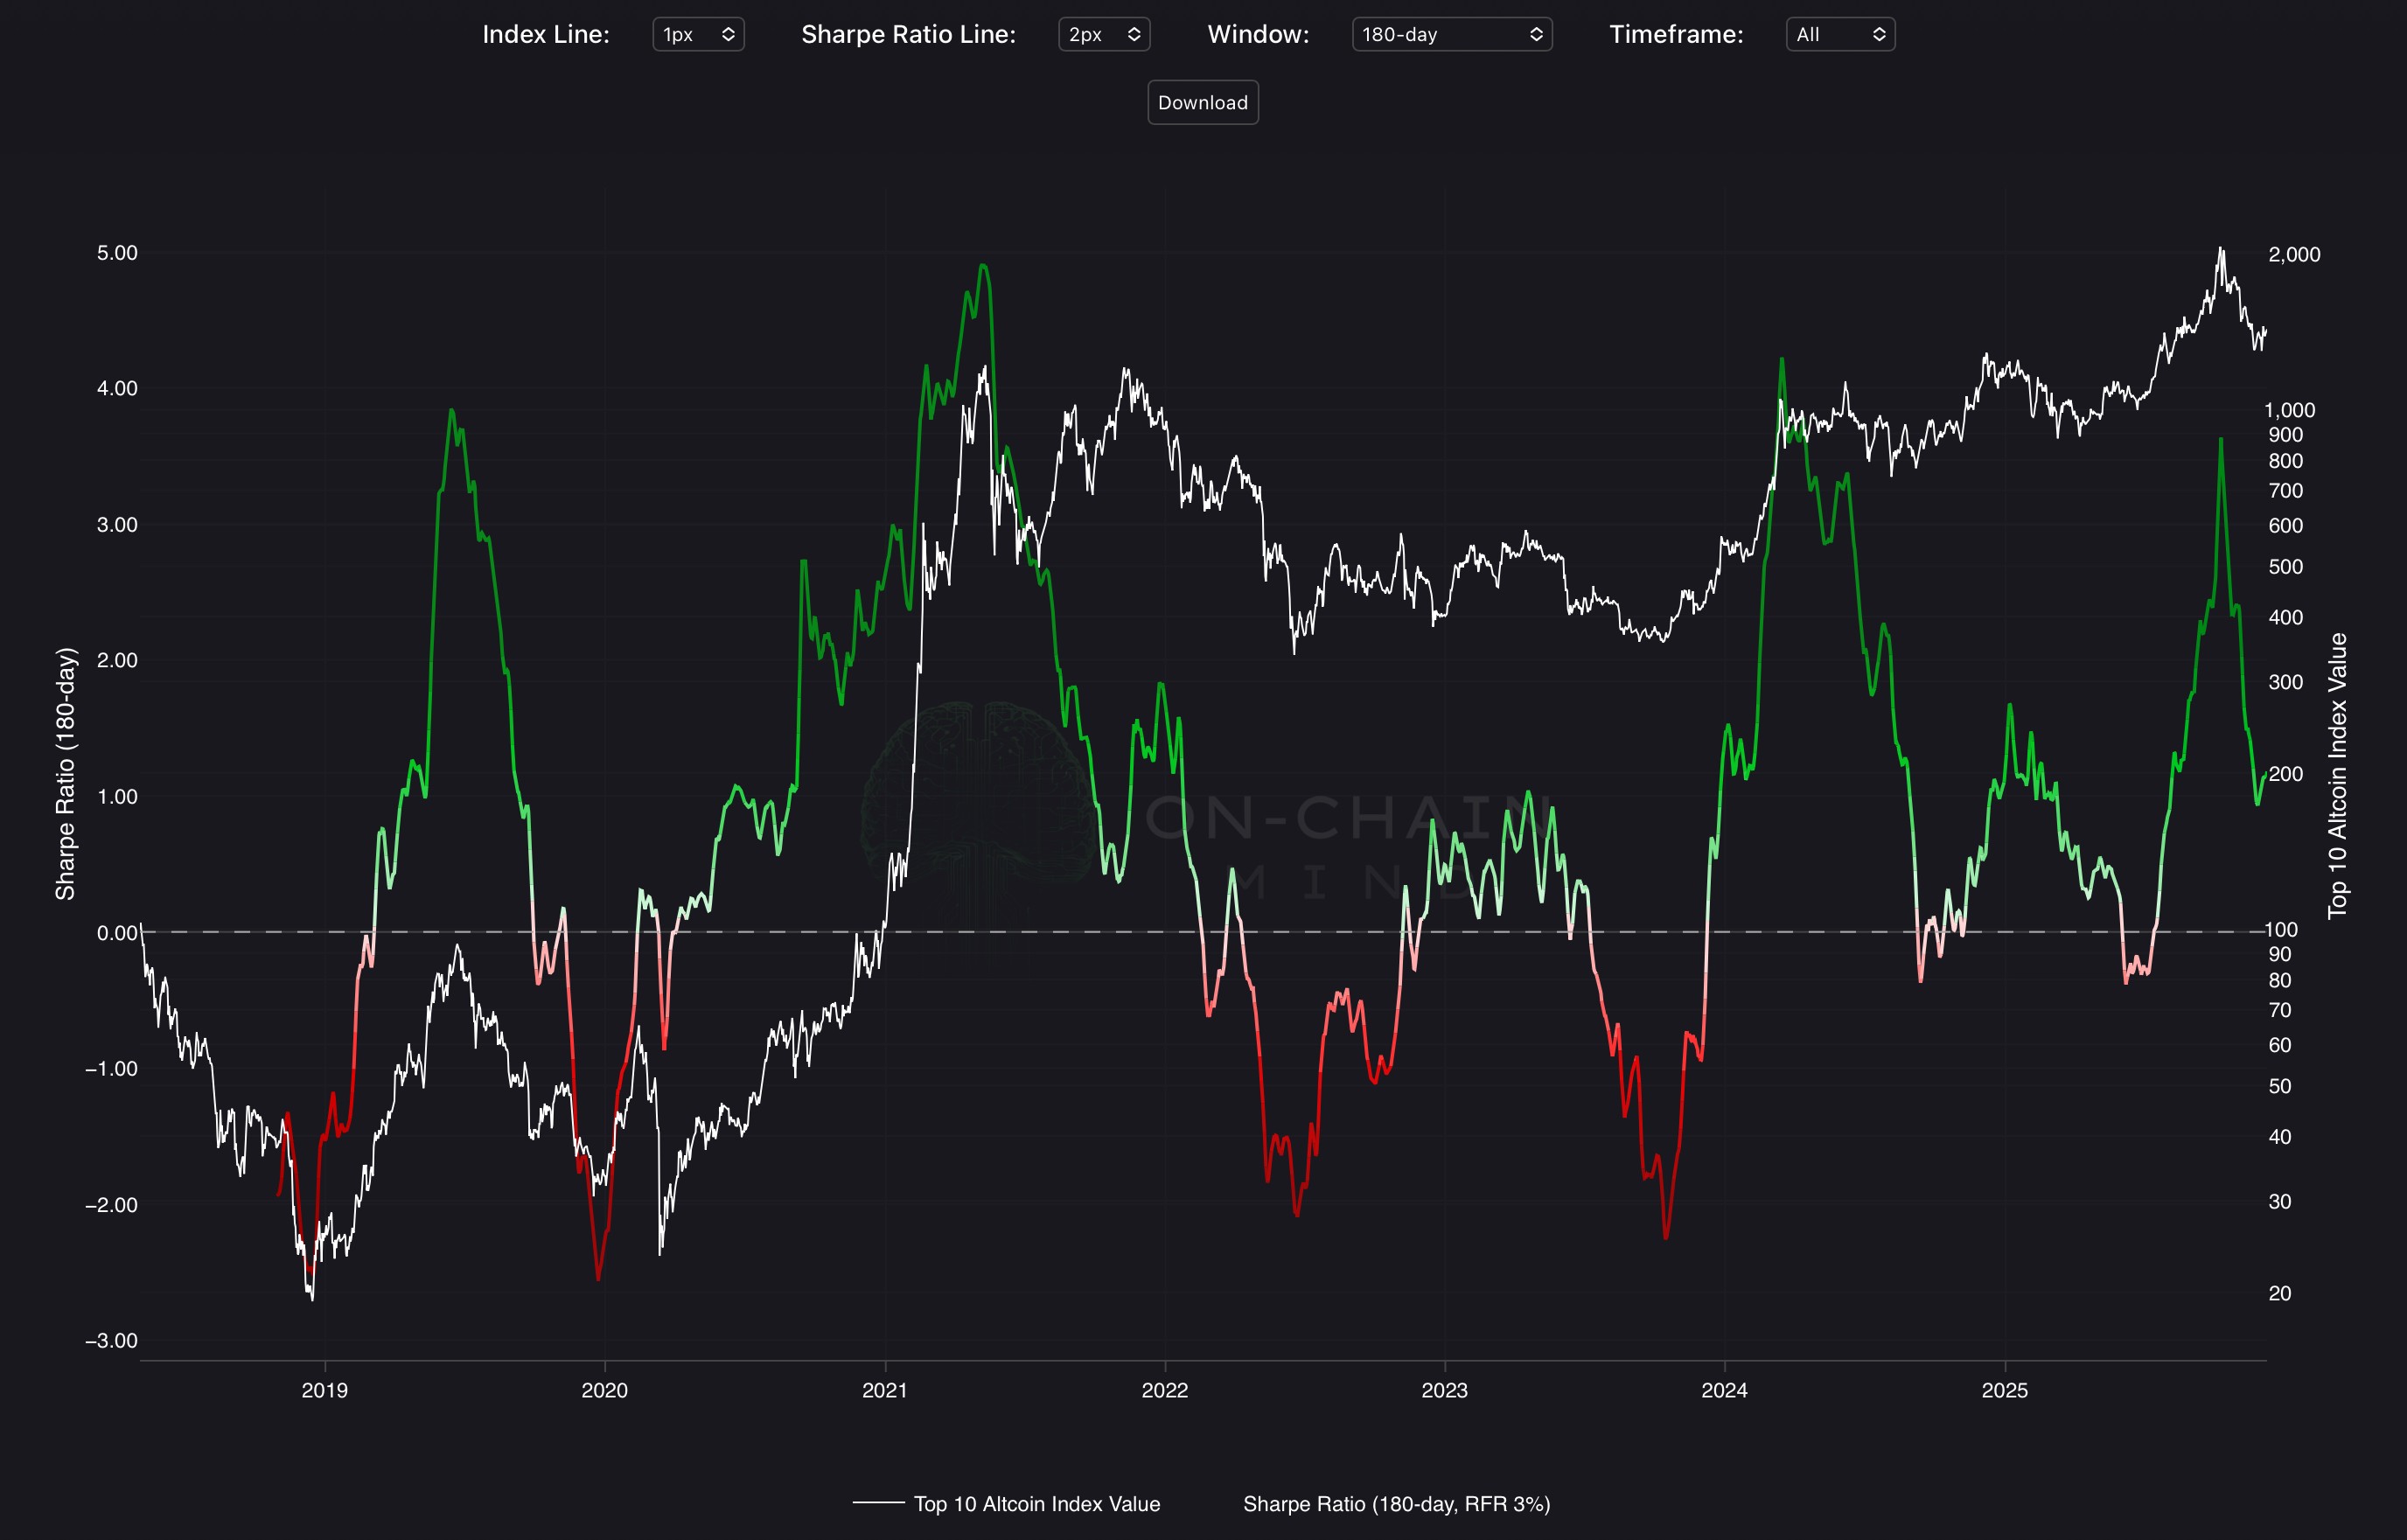The image size is (2407, 1540).
Task: Click the 2,000 index value axis label
Action: tap(2293, 255)
